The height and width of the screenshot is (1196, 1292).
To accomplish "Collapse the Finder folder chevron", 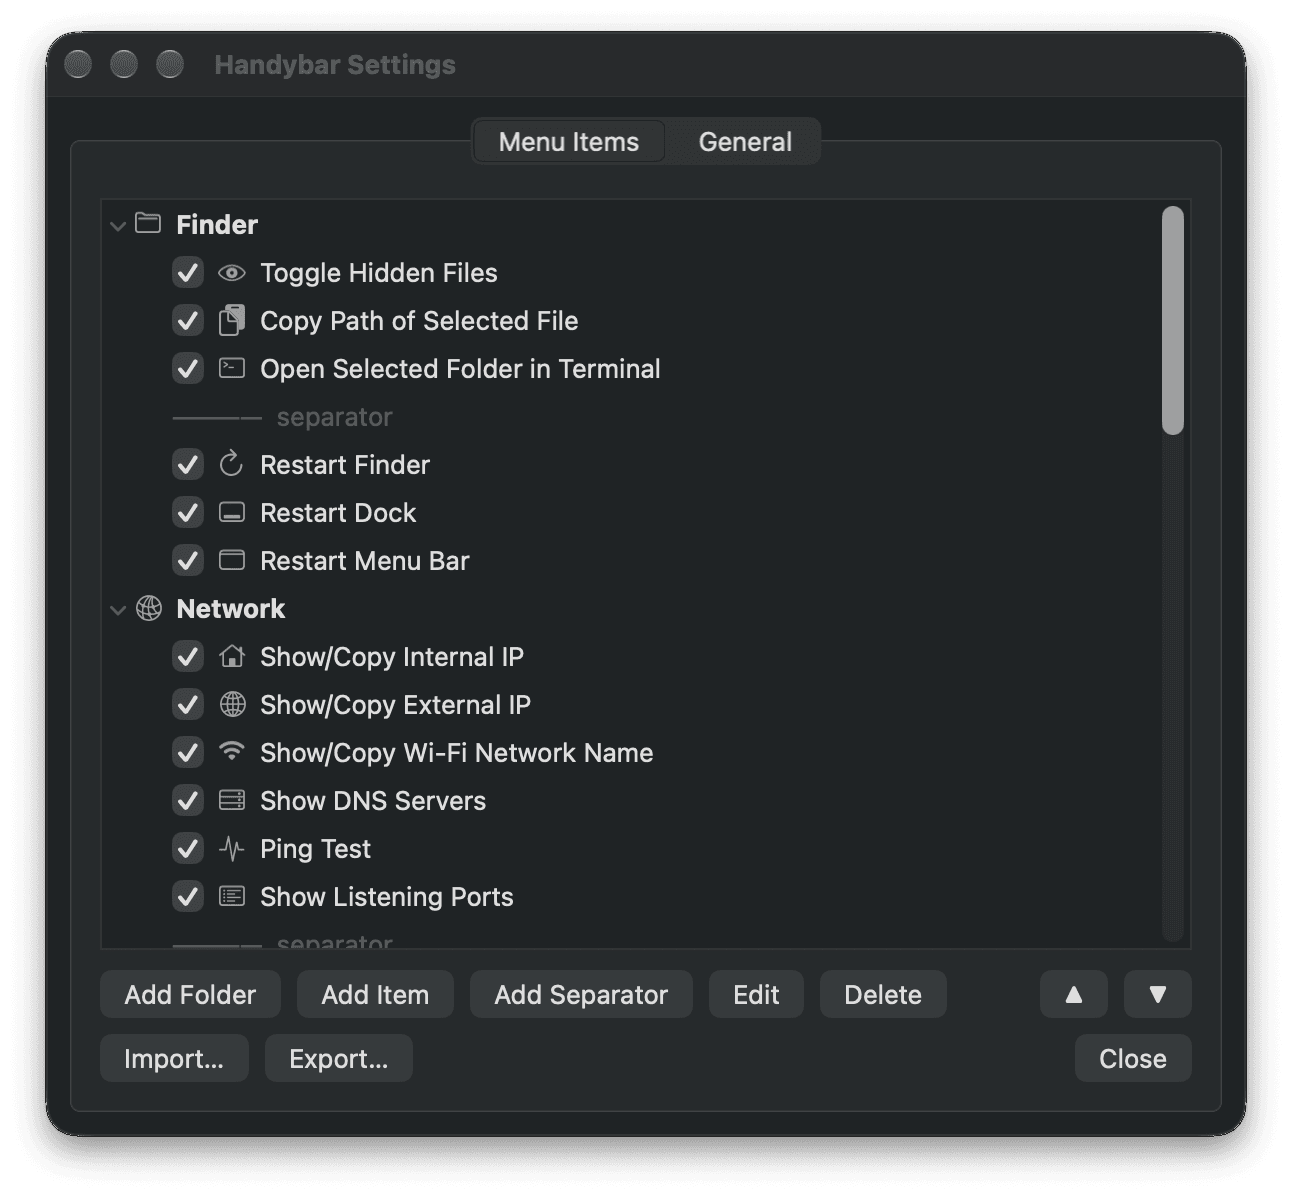I will [118, 226].
